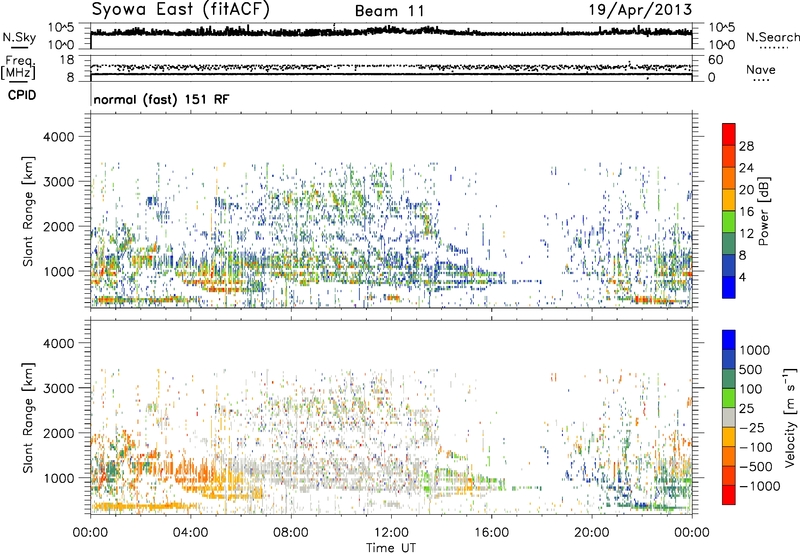The image size is (800, 554).
Task: Click the "2000" tick of the velocity panel
Action: tap(58, 433)
